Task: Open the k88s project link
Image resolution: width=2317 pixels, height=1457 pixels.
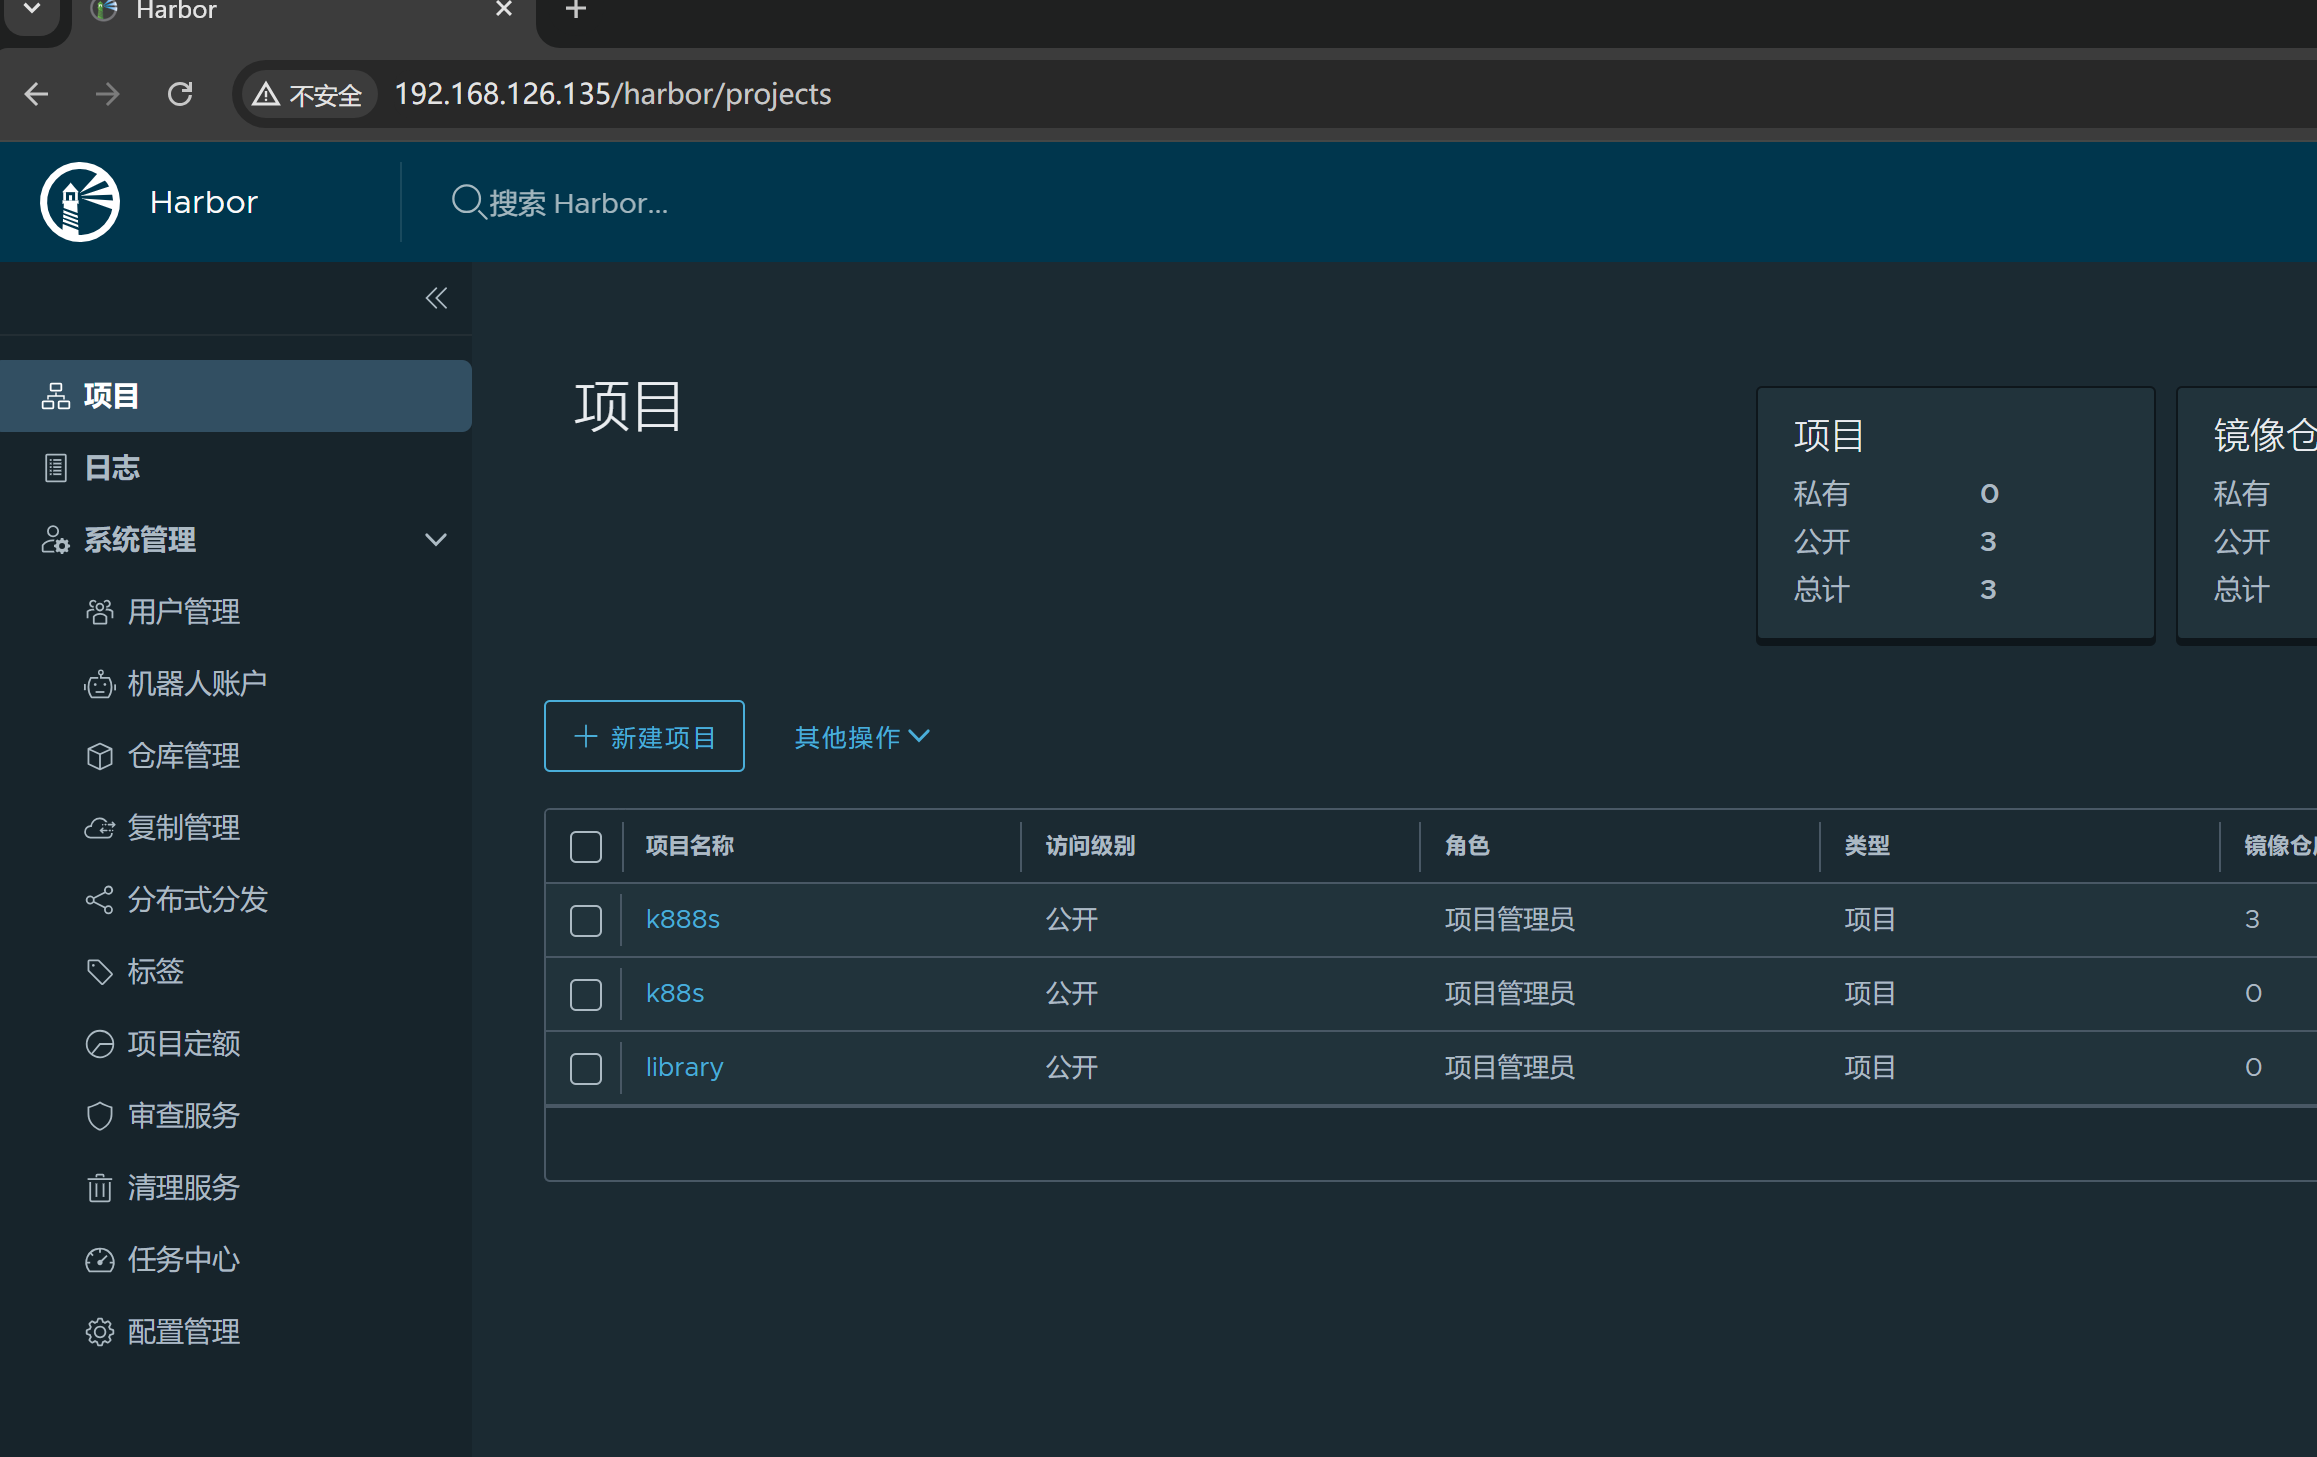Action: coord(675,993)
